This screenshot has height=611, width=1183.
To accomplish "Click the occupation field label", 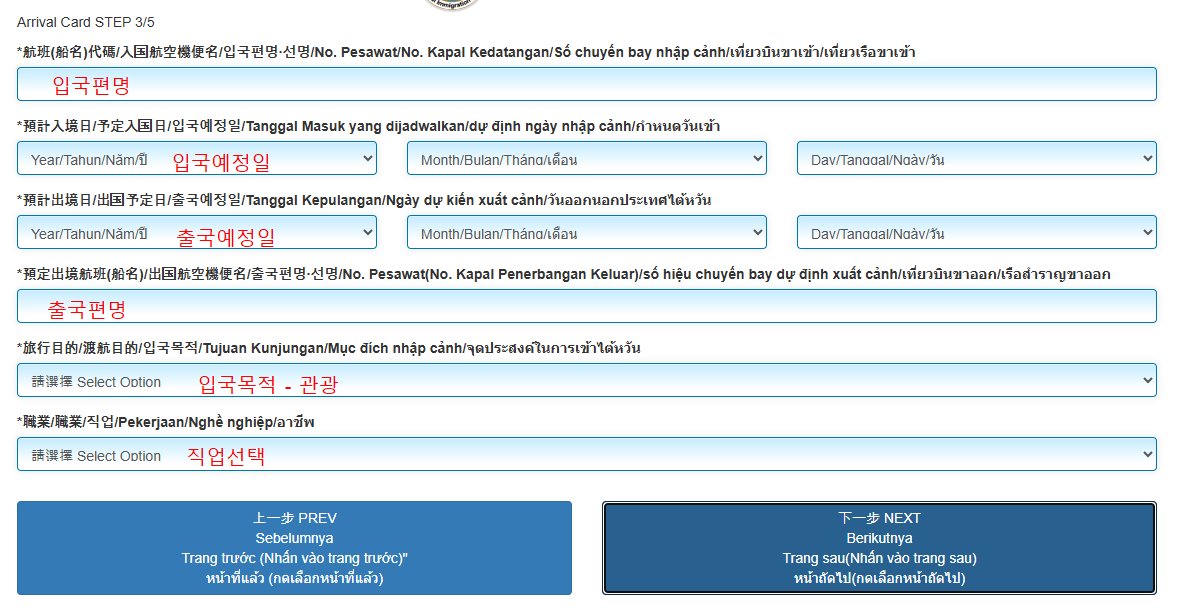I will pyautogui.click(x=165, y=422).
